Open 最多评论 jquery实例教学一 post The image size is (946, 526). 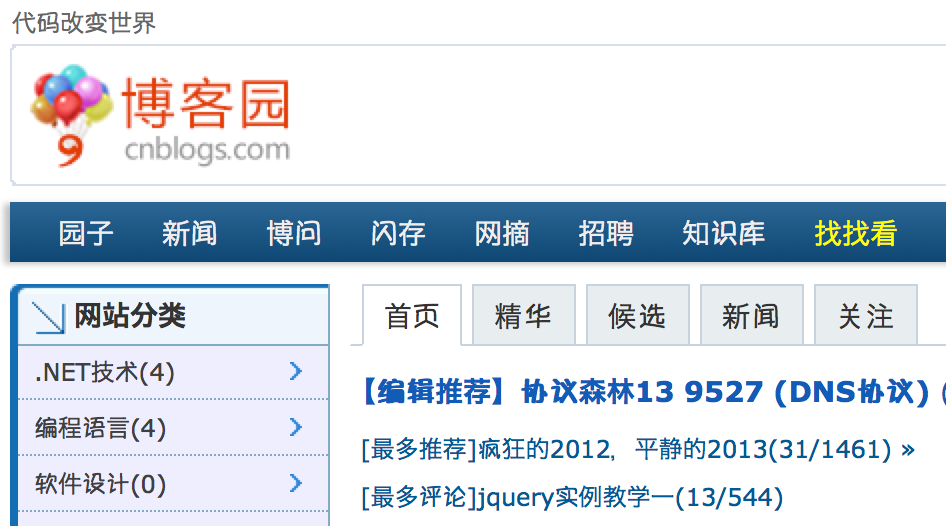[x=572, y=498]
